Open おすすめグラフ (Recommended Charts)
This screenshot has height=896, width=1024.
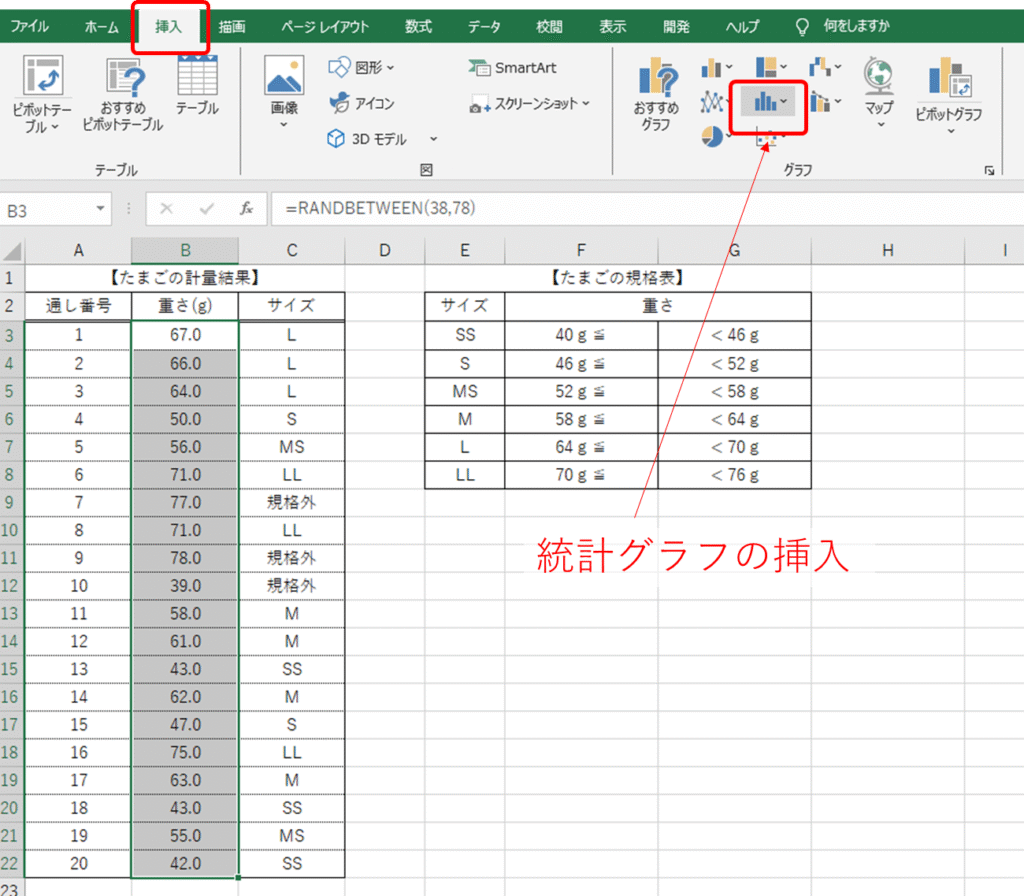tap(656, 94)
